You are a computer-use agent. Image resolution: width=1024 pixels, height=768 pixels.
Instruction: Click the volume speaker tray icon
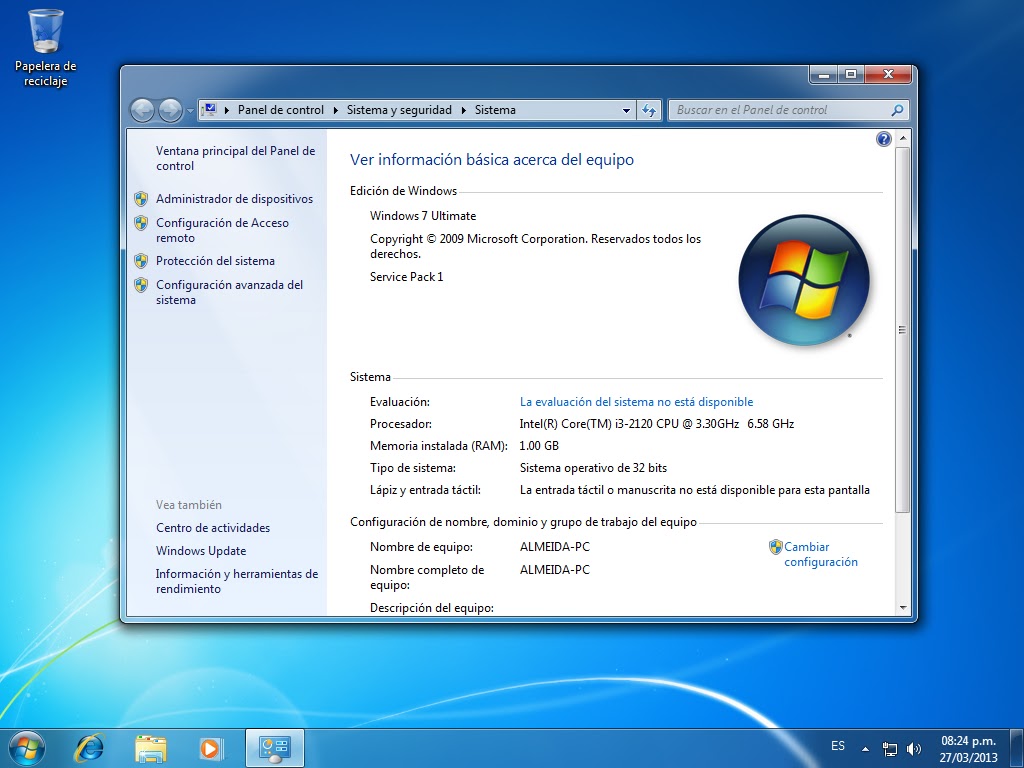pyautogui.click(x=914, y=748)
